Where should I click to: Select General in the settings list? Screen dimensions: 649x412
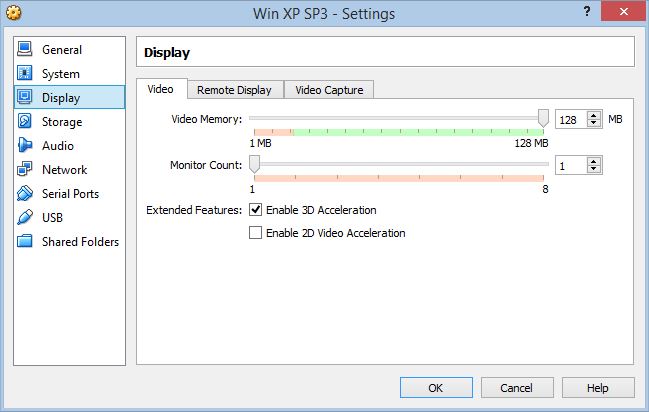click(x=62, y=50)
